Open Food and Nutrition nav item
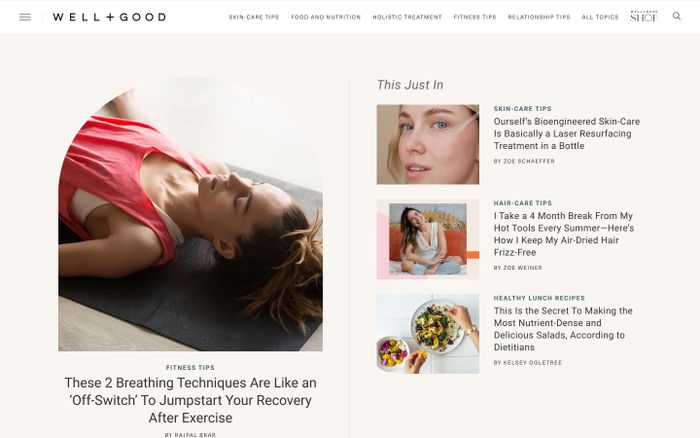Screen dimensions: 700x438 tap(325, 17)
